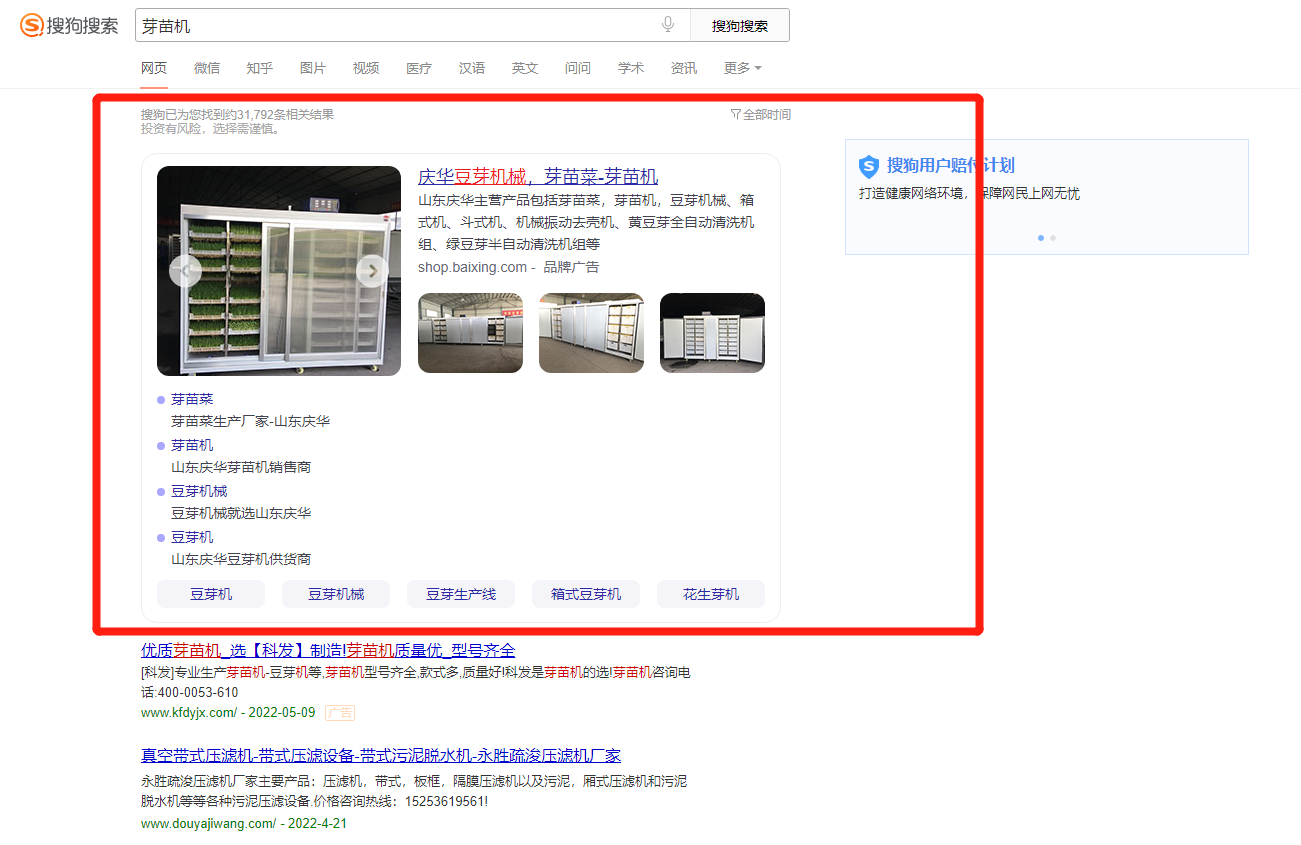Select the first banner pagination dot
The image size is (1301, 845).
pyautogui.click(x=1041, y=238)
